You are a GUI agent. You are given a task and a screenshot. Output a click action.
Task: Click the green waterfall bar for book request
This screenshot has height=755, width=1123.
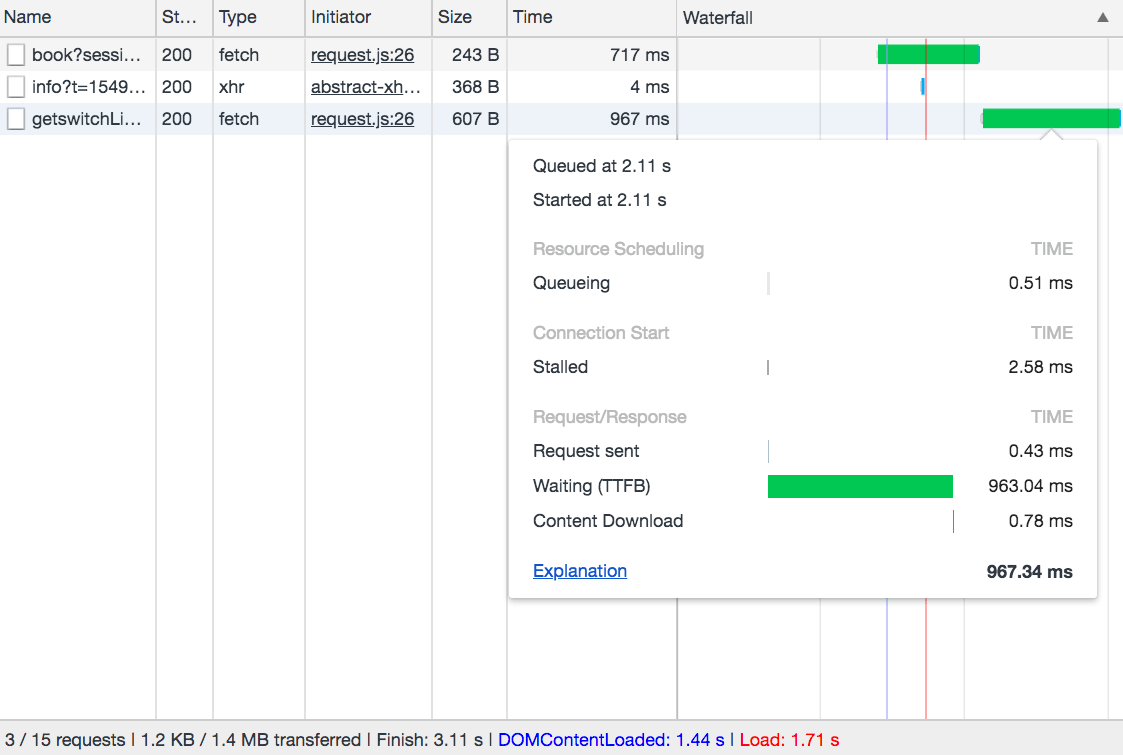(x=929, y=54)
